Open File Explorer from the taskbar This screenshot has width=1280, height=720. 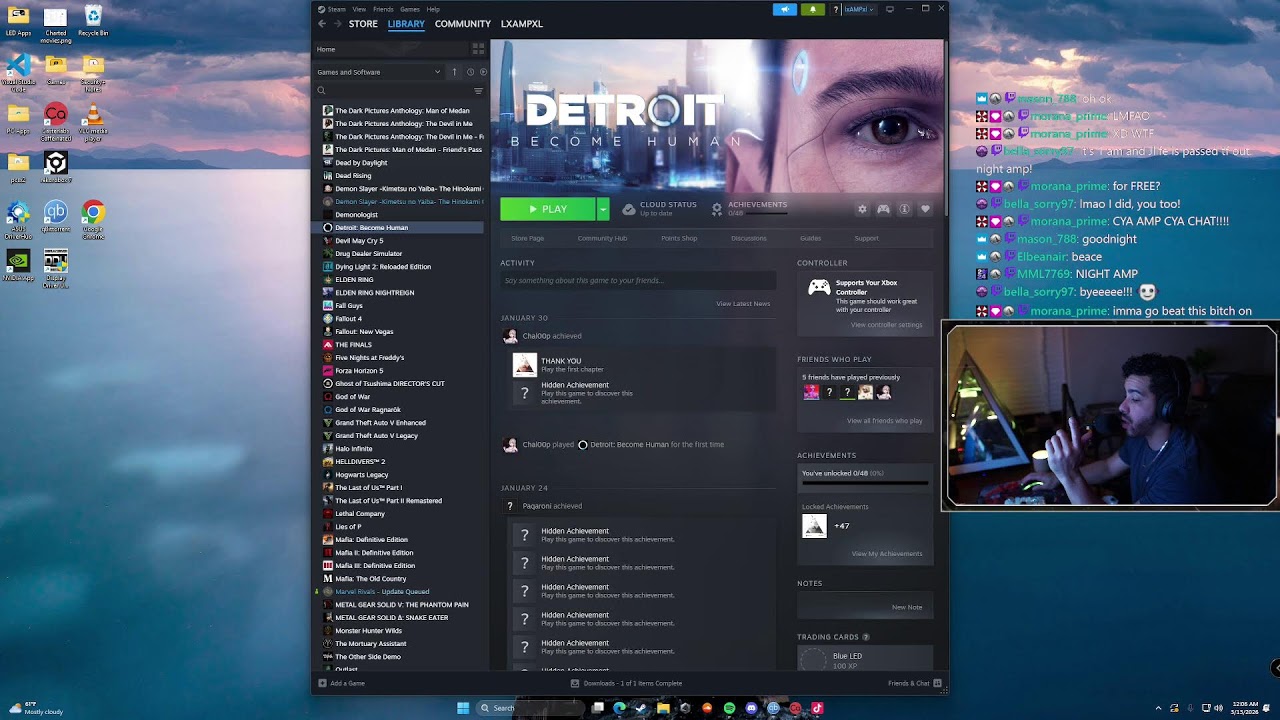(663, 708)
